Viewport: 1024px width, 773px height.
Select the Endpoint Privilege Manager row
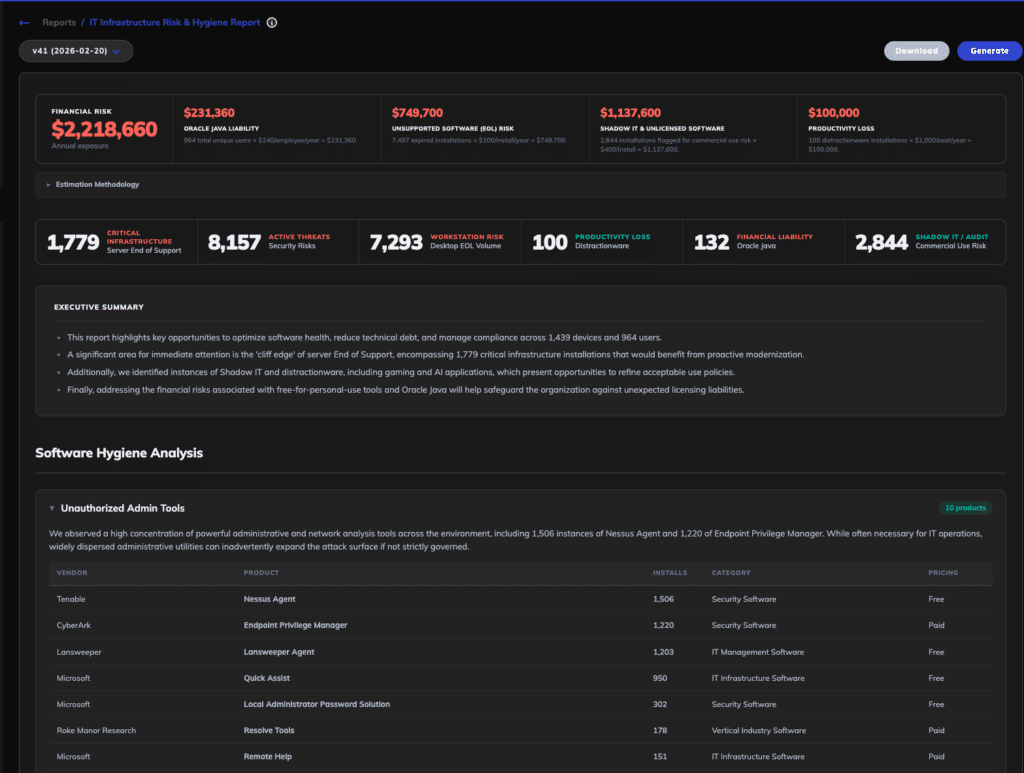pyautogui.click(x=295, y=625)
